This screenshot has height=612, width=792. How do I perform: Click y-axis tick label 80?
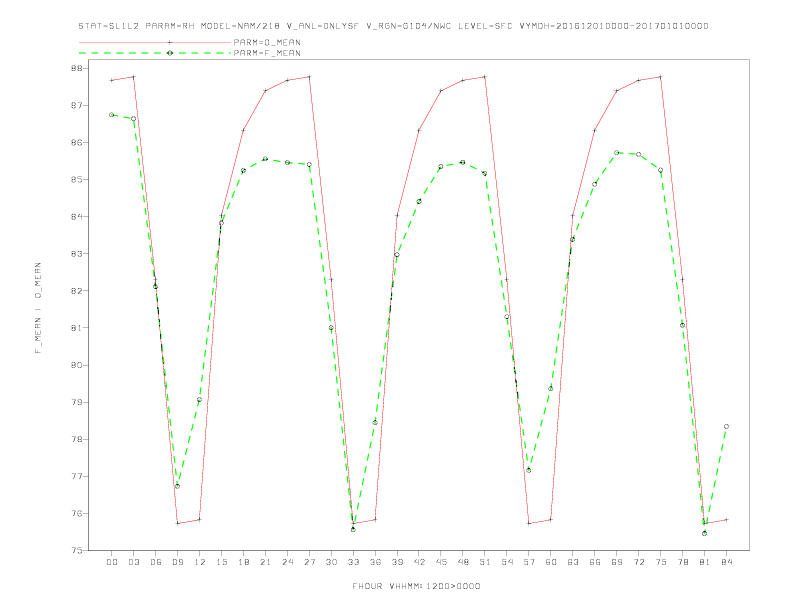click(78, 365)
